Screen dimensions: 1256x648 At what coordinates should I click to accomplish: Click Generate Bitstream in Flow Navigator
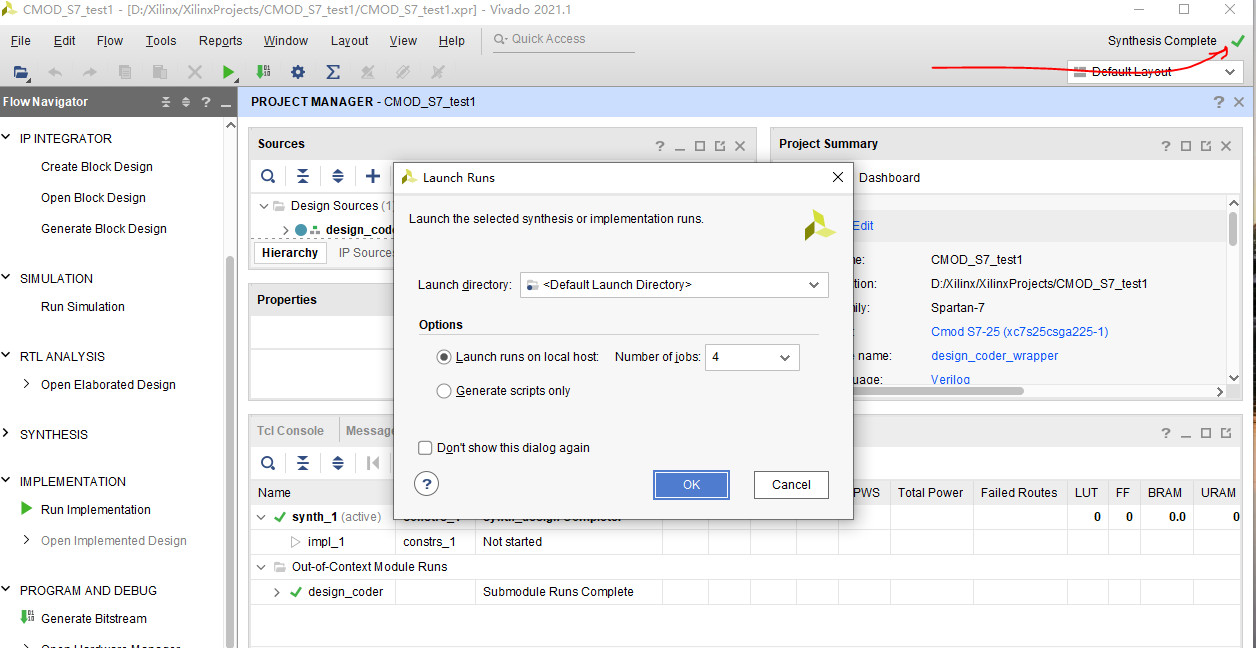coord(94,619)
